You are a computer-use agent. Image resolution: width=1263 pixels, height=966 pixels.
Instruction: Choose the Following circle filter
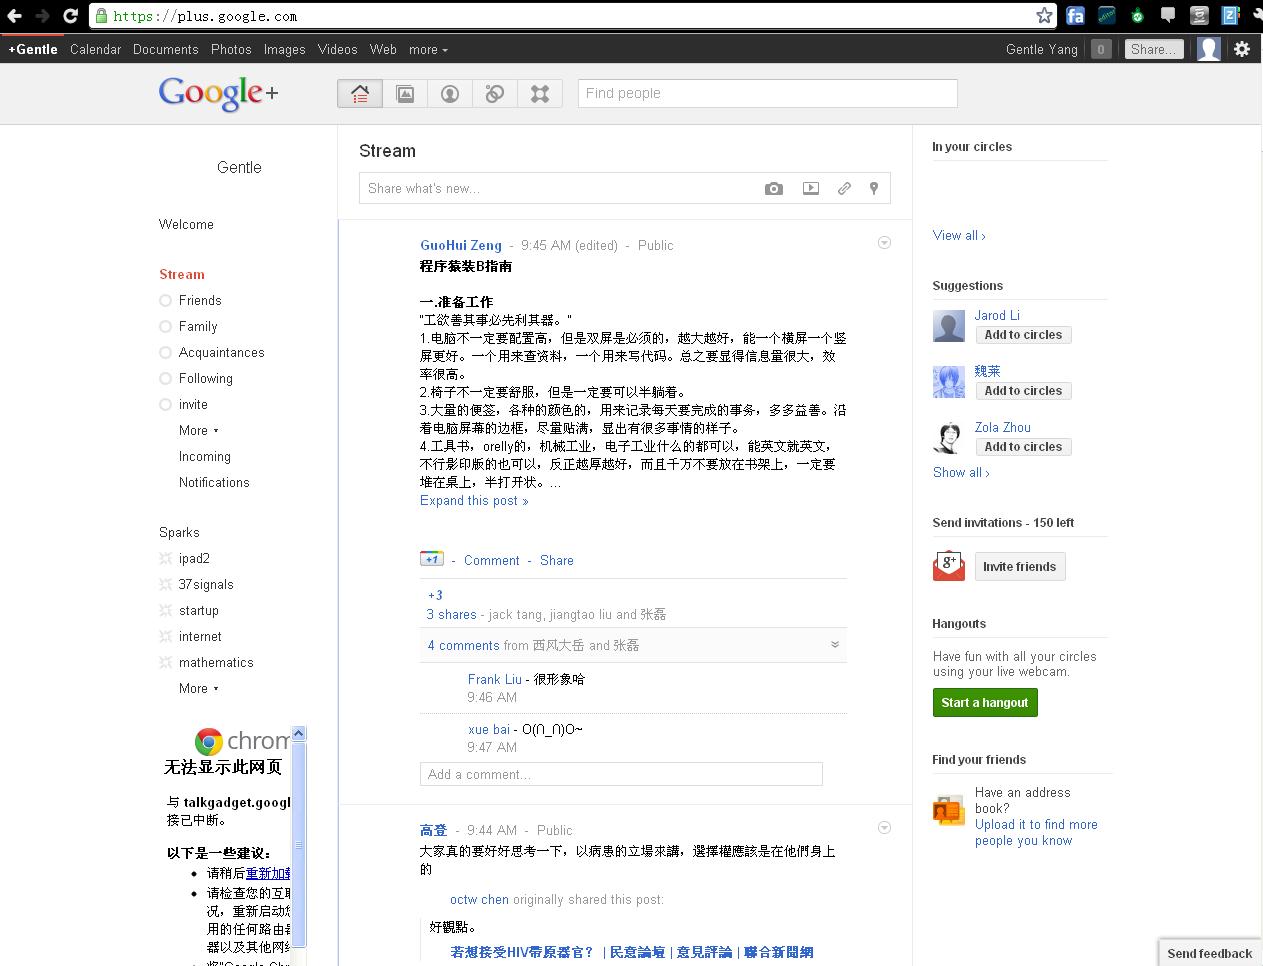[x=206, y=378]
